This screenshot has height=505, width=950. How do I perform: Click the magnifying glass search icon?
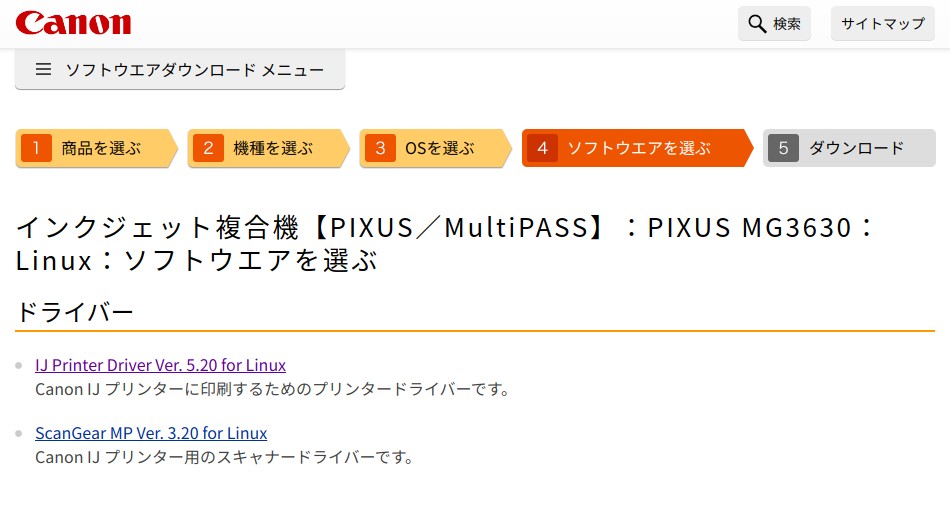point(757,24)
